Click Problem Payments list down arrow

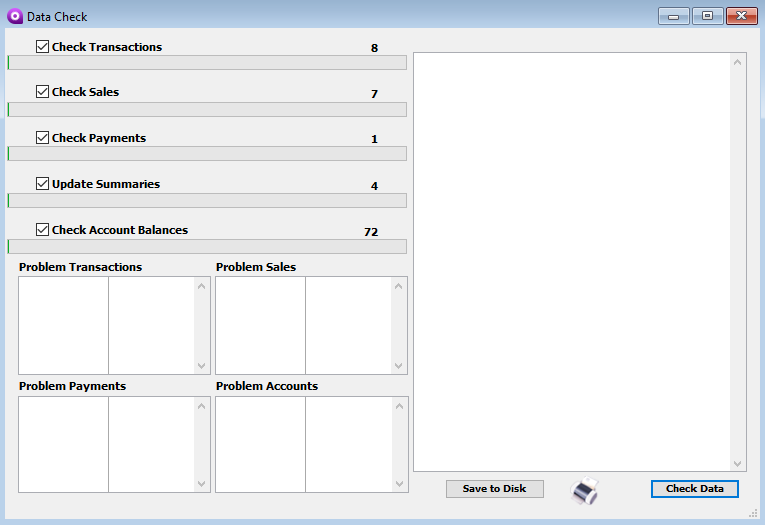(x=202, y=484)
